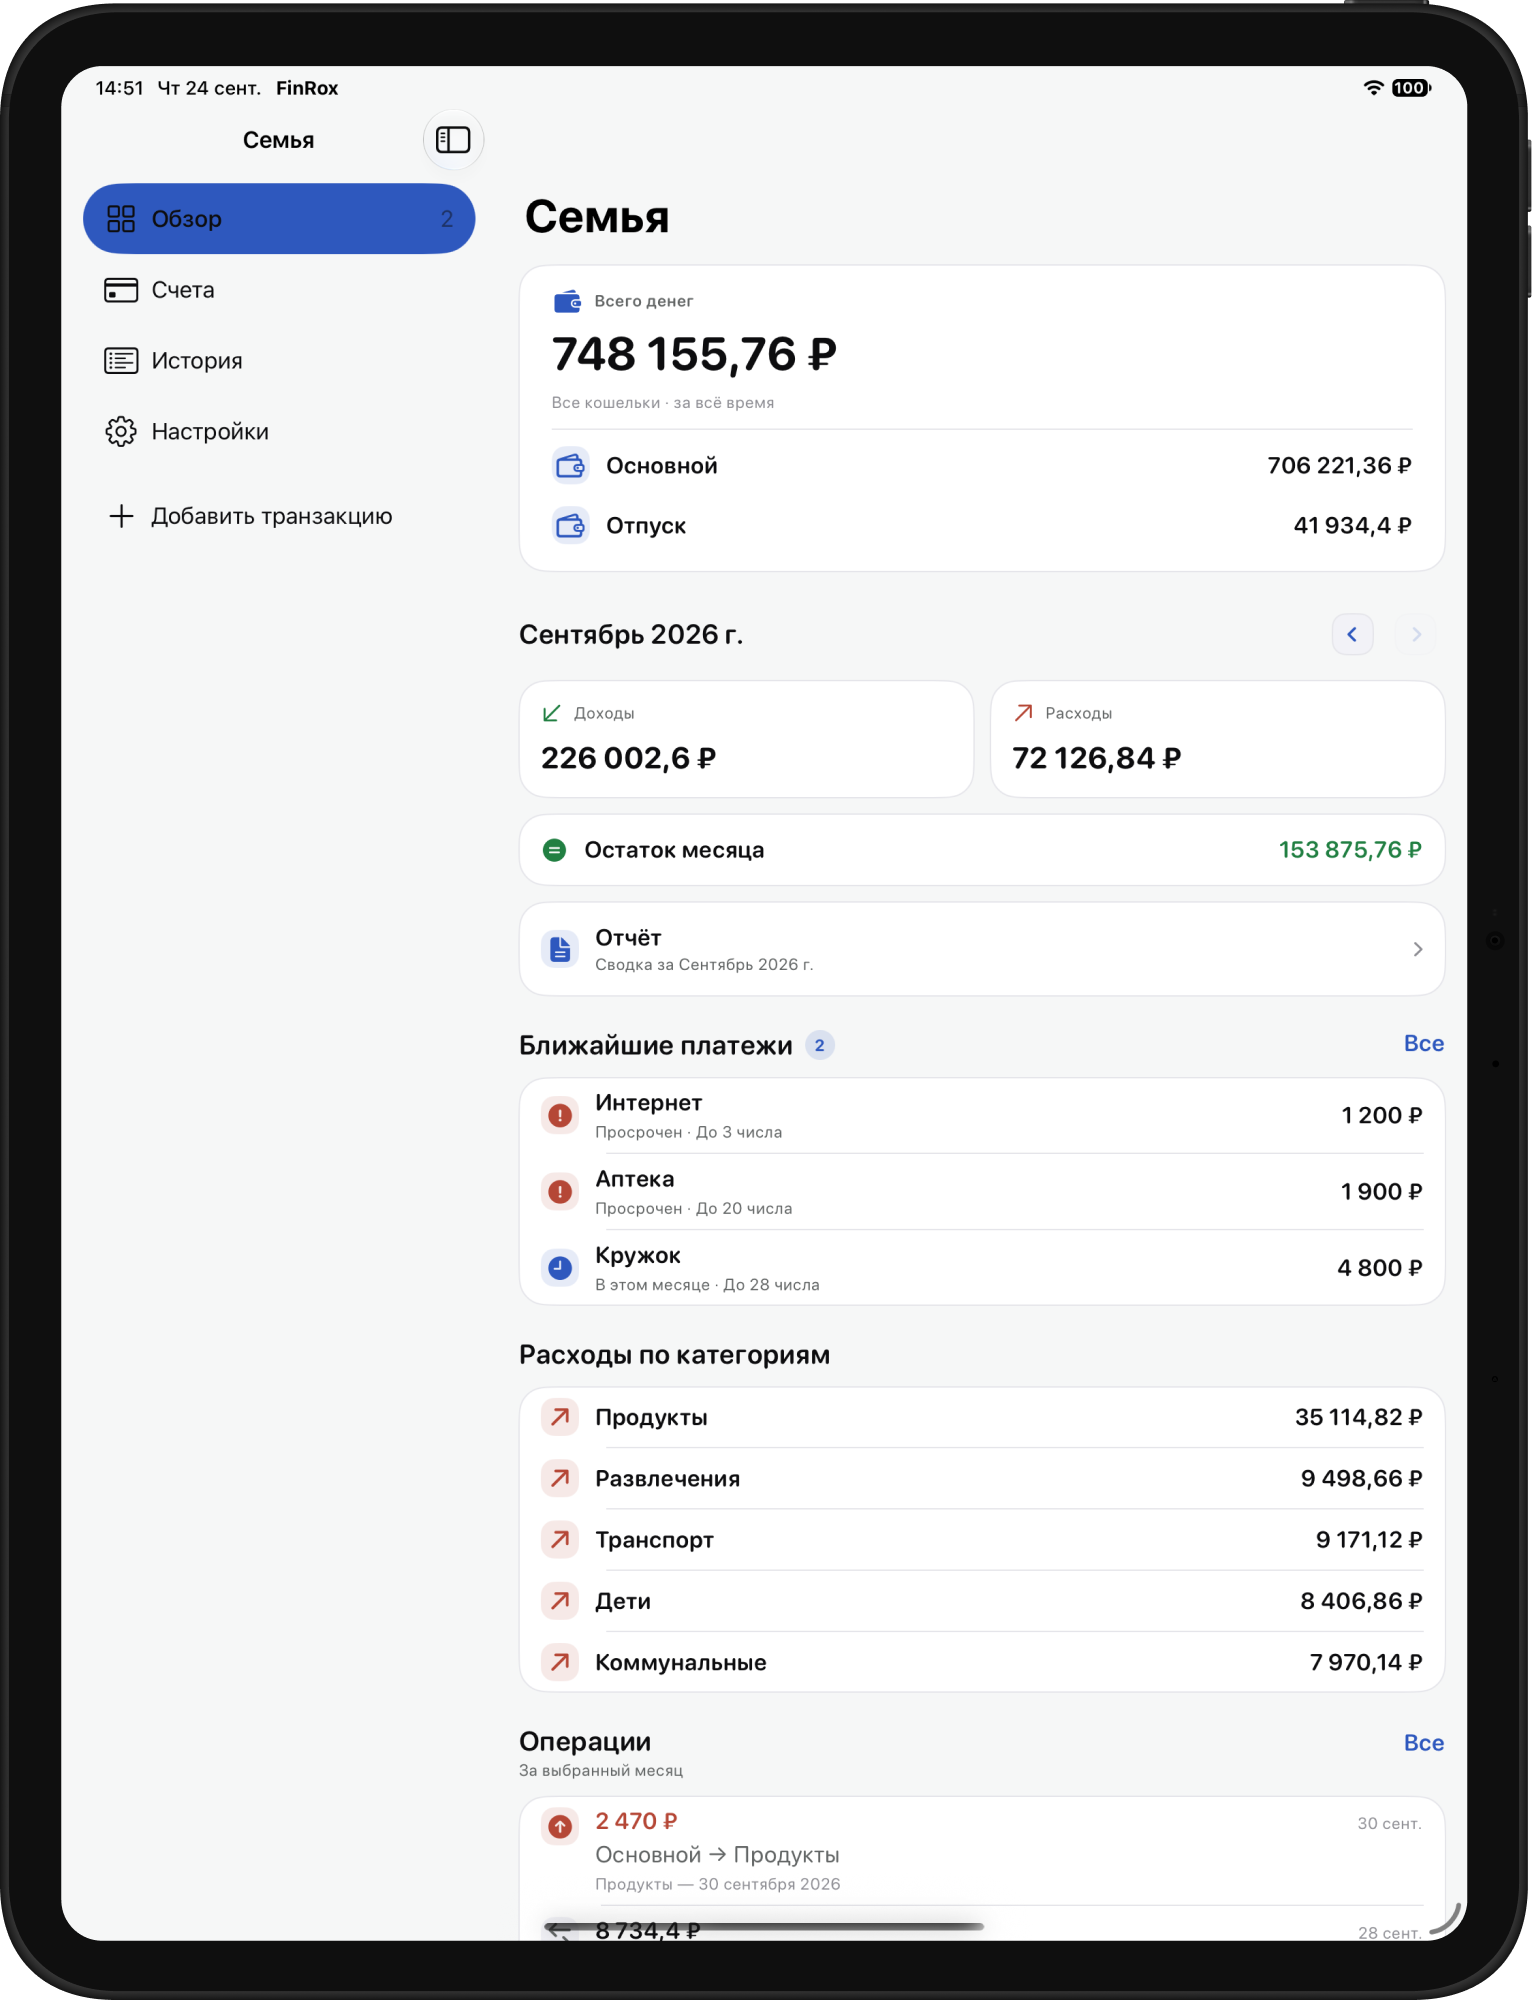Click the Обзор grid icon

pyautogui.click(x=121, y=219)
